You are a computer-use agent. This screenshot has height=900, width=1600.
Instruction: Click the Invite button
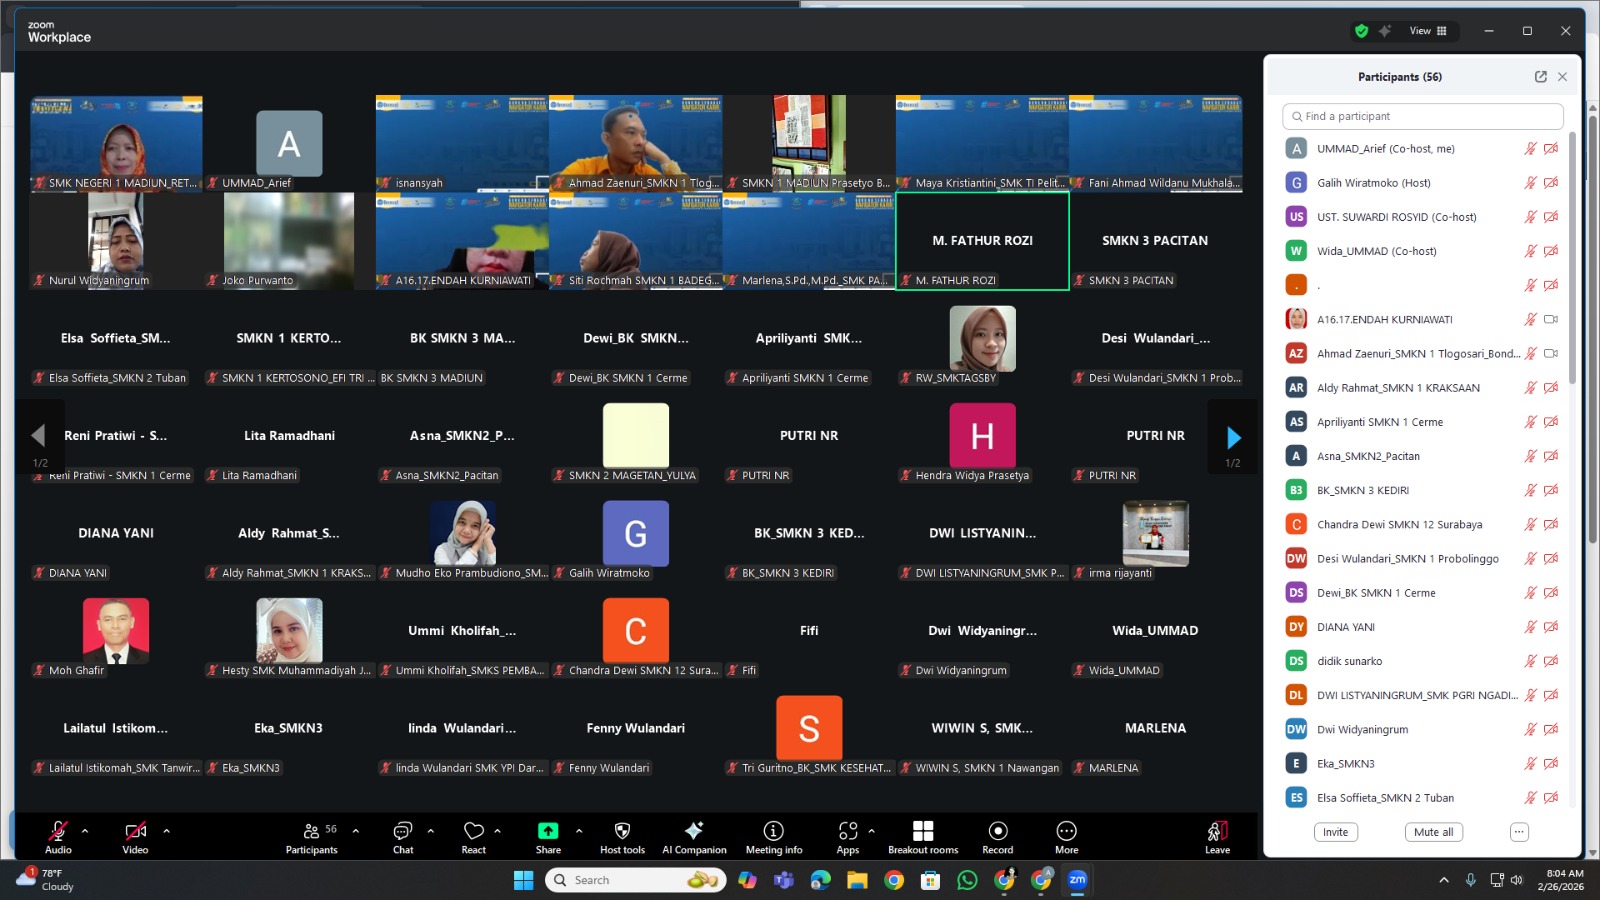(x=1335, y=832)
